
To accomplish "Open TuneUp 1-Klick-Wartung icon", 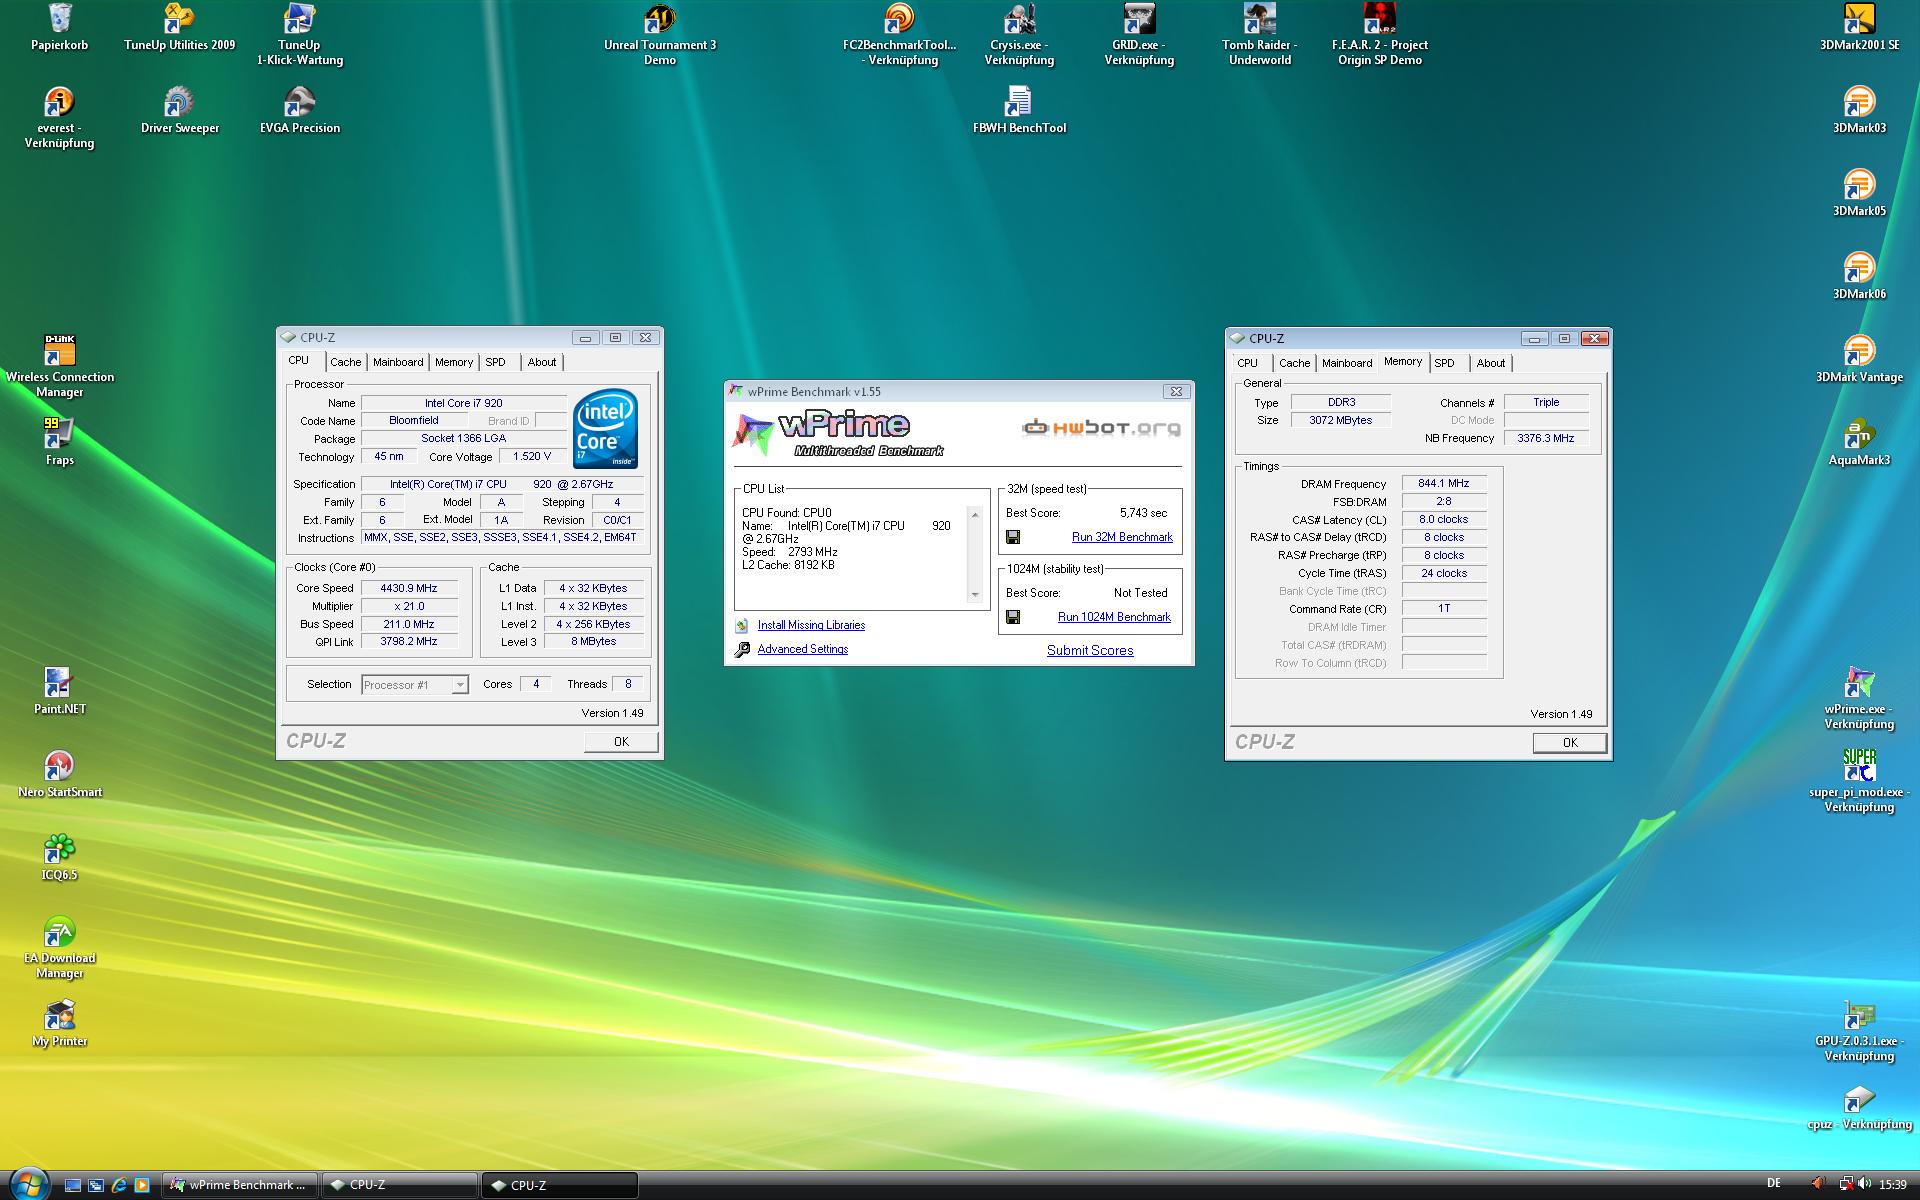I will (299, 34).
